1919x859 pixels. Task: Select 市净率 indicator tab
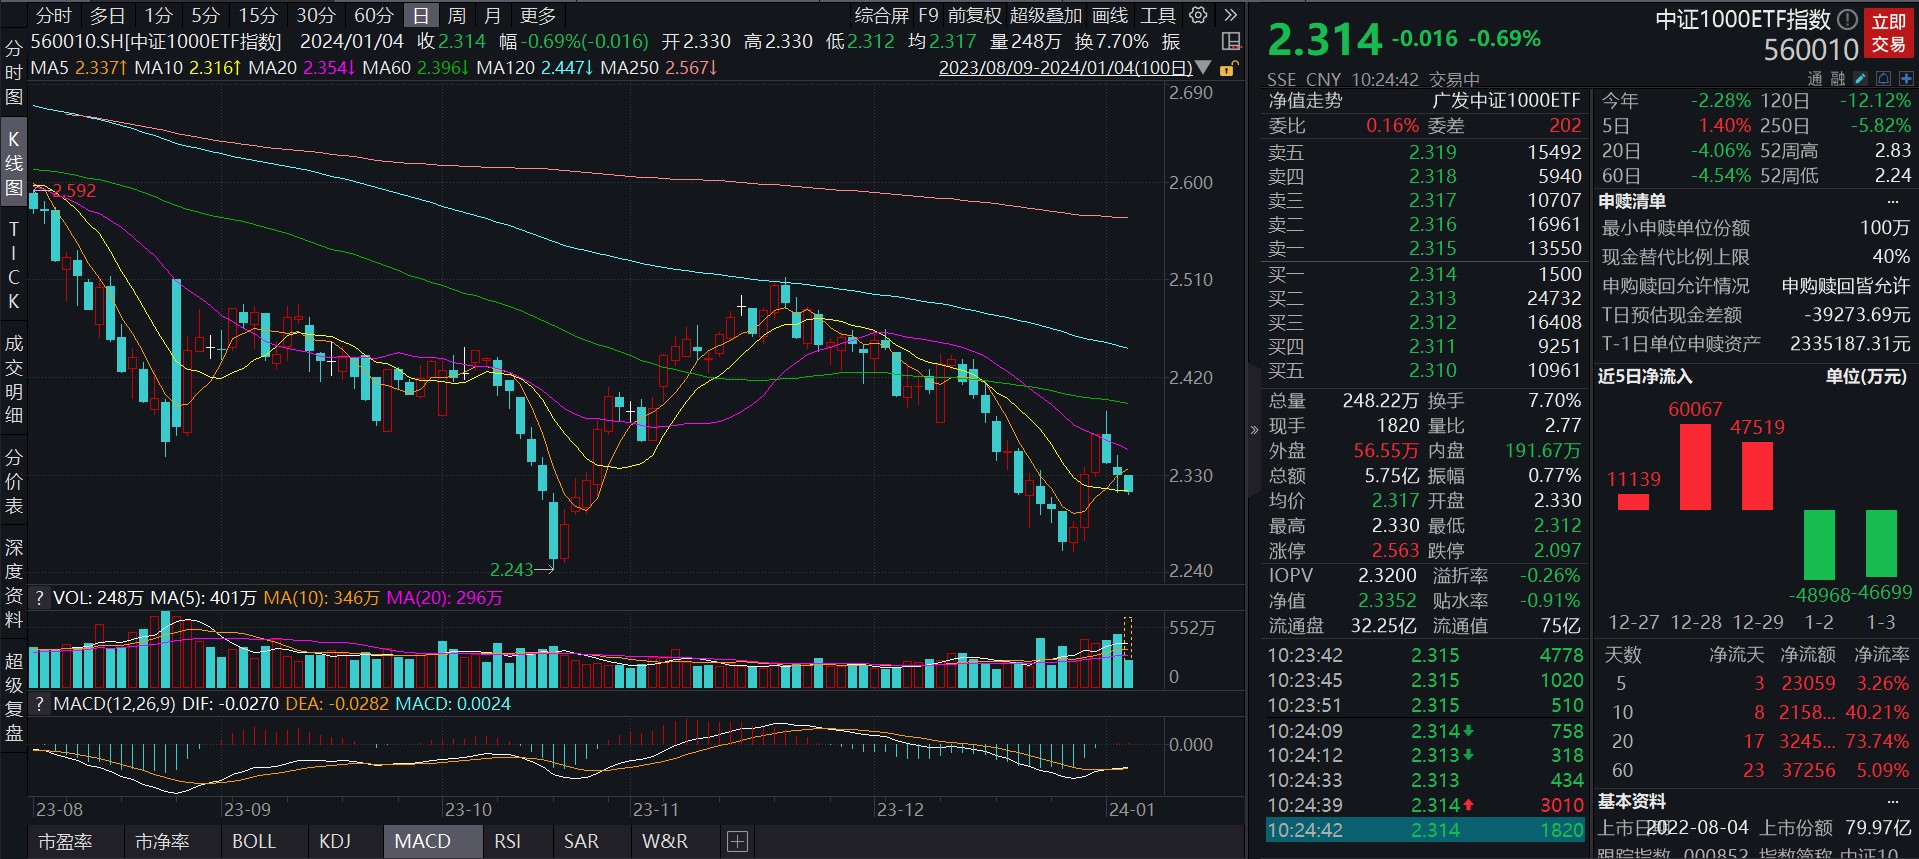[162, 842]
